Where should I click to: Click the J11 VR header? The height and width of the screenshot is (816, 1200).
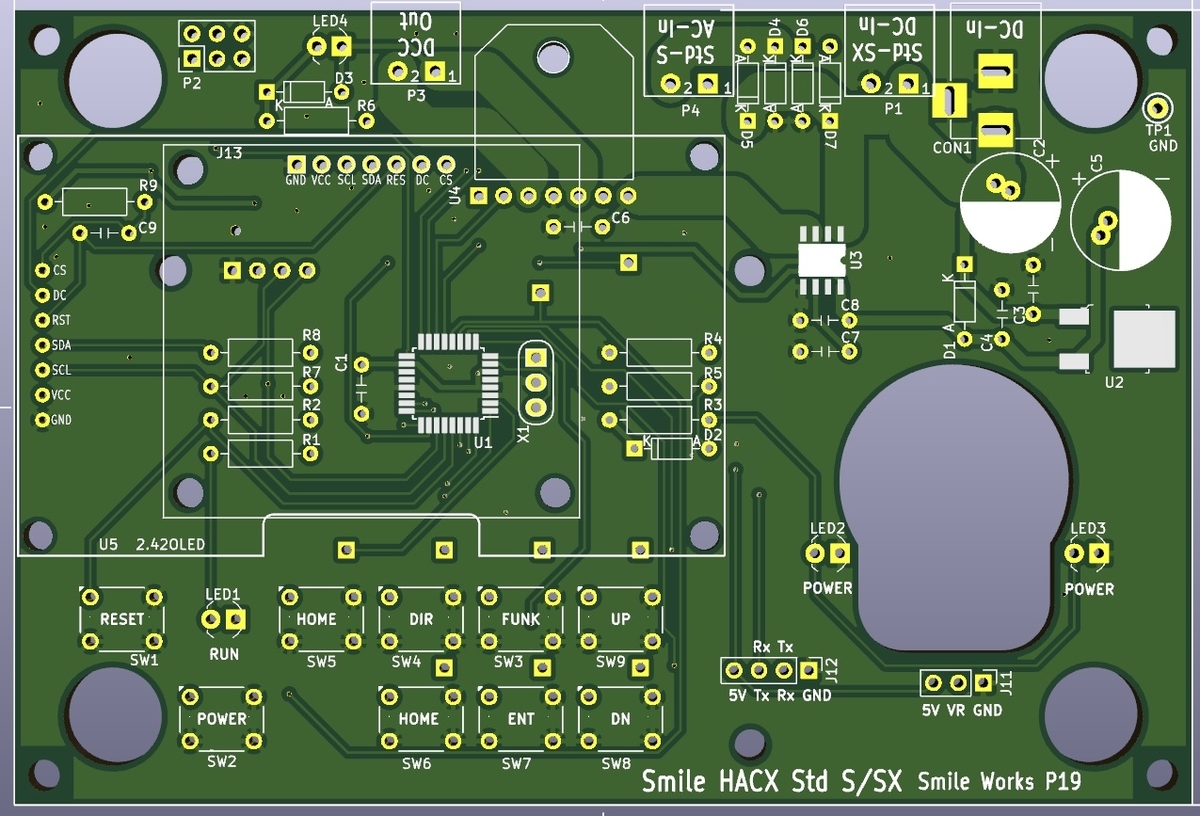958,683
